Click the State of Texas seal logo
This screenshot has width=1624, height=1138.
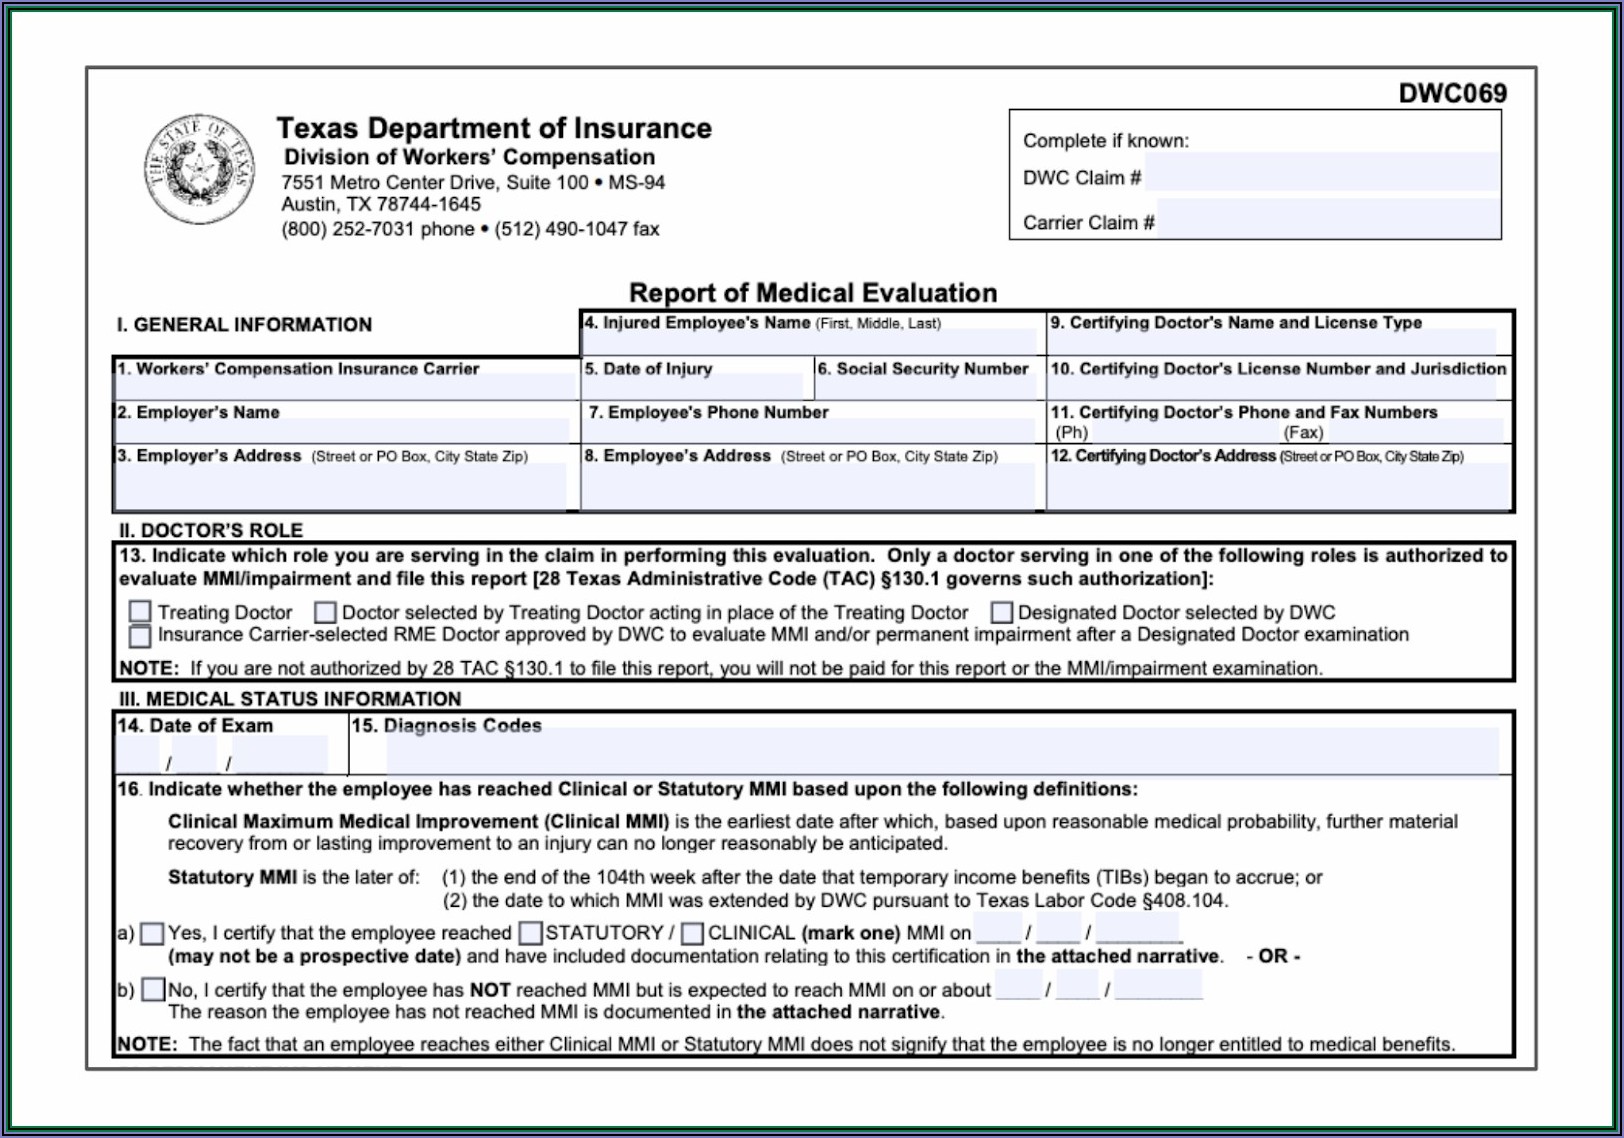(199, 169)
